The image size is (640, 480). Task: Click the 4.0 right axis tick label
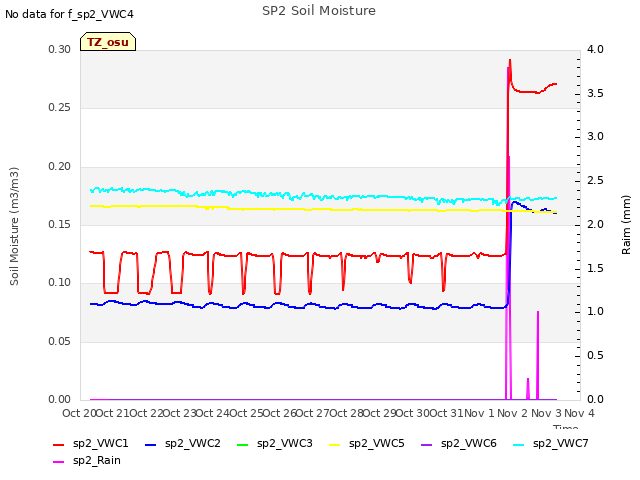[595, 49]
